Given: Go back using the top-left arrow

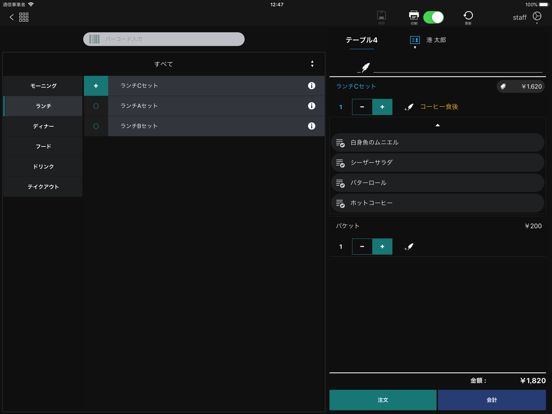Looking at the screenshot, I should click(x=12, y=17).
